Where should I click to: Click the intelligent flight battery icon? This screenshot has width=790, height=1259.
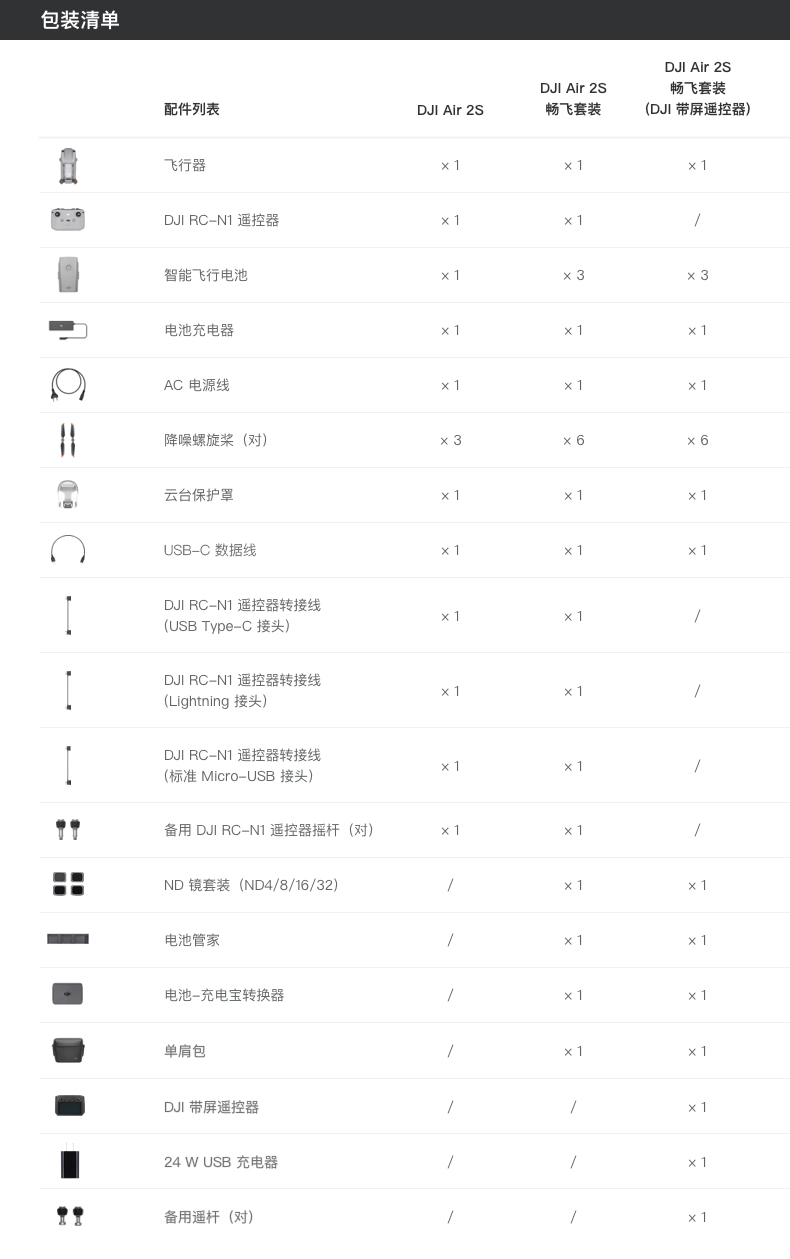(68, 275)
